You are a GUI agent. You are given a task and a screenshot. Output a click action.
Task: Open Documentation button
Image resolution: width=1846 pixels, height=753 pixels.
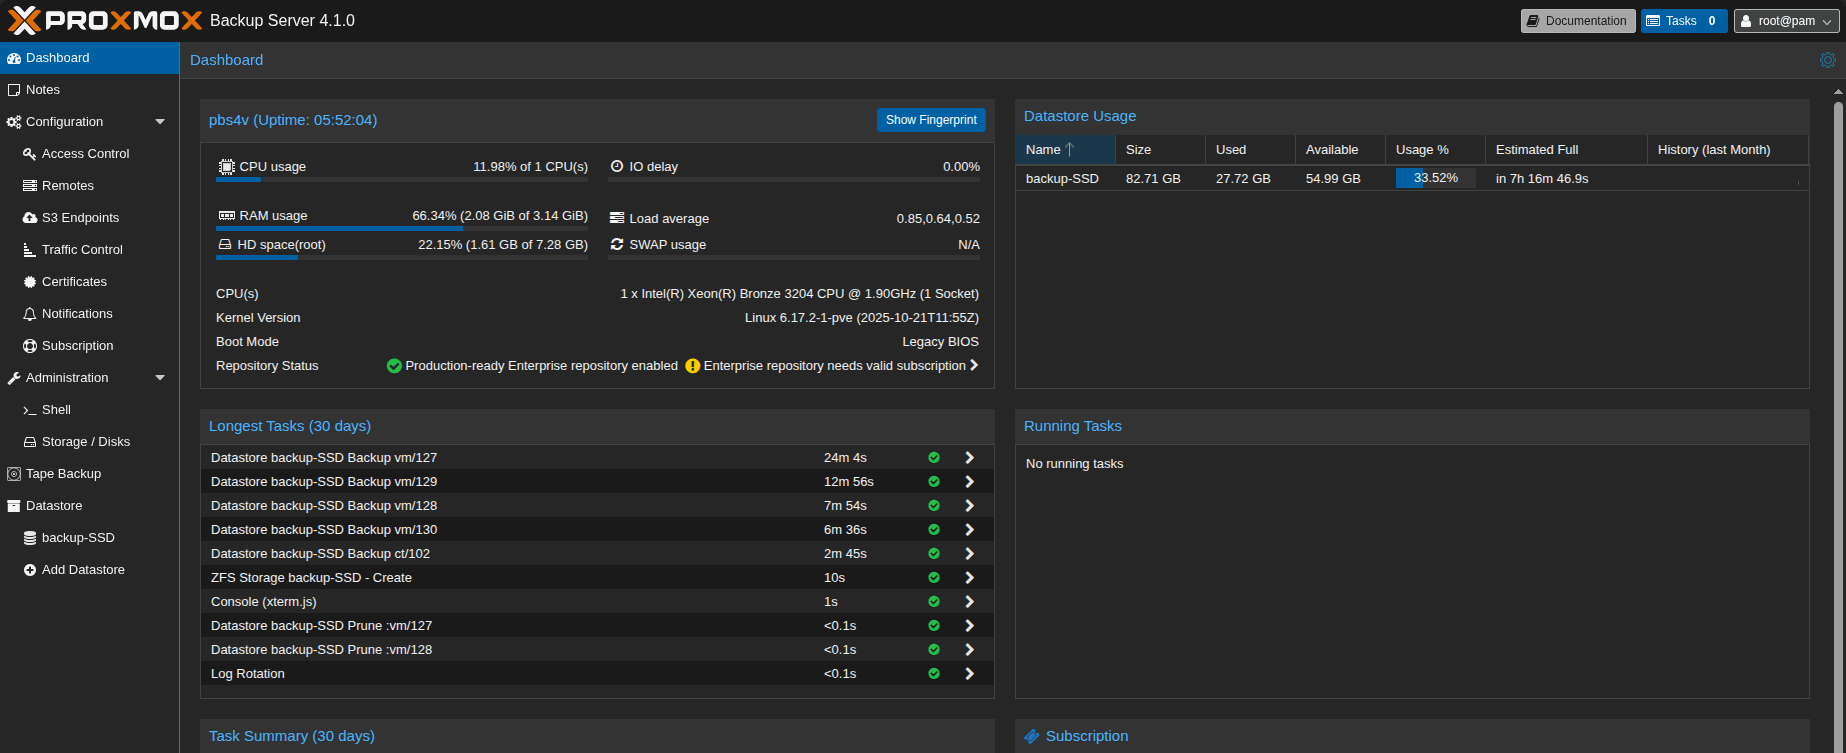coord(1578,21)
